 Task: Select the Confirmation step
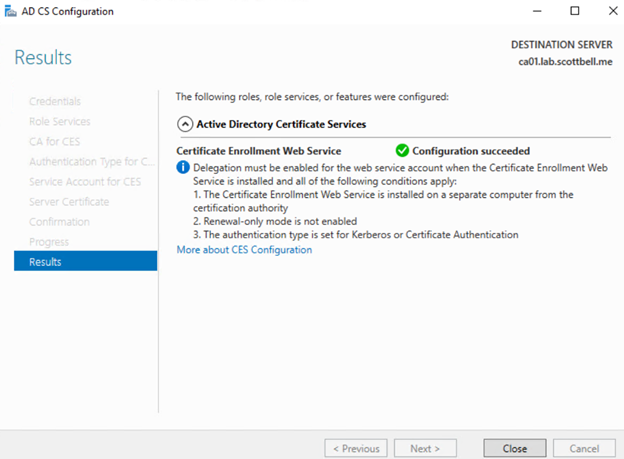(59, 221)
